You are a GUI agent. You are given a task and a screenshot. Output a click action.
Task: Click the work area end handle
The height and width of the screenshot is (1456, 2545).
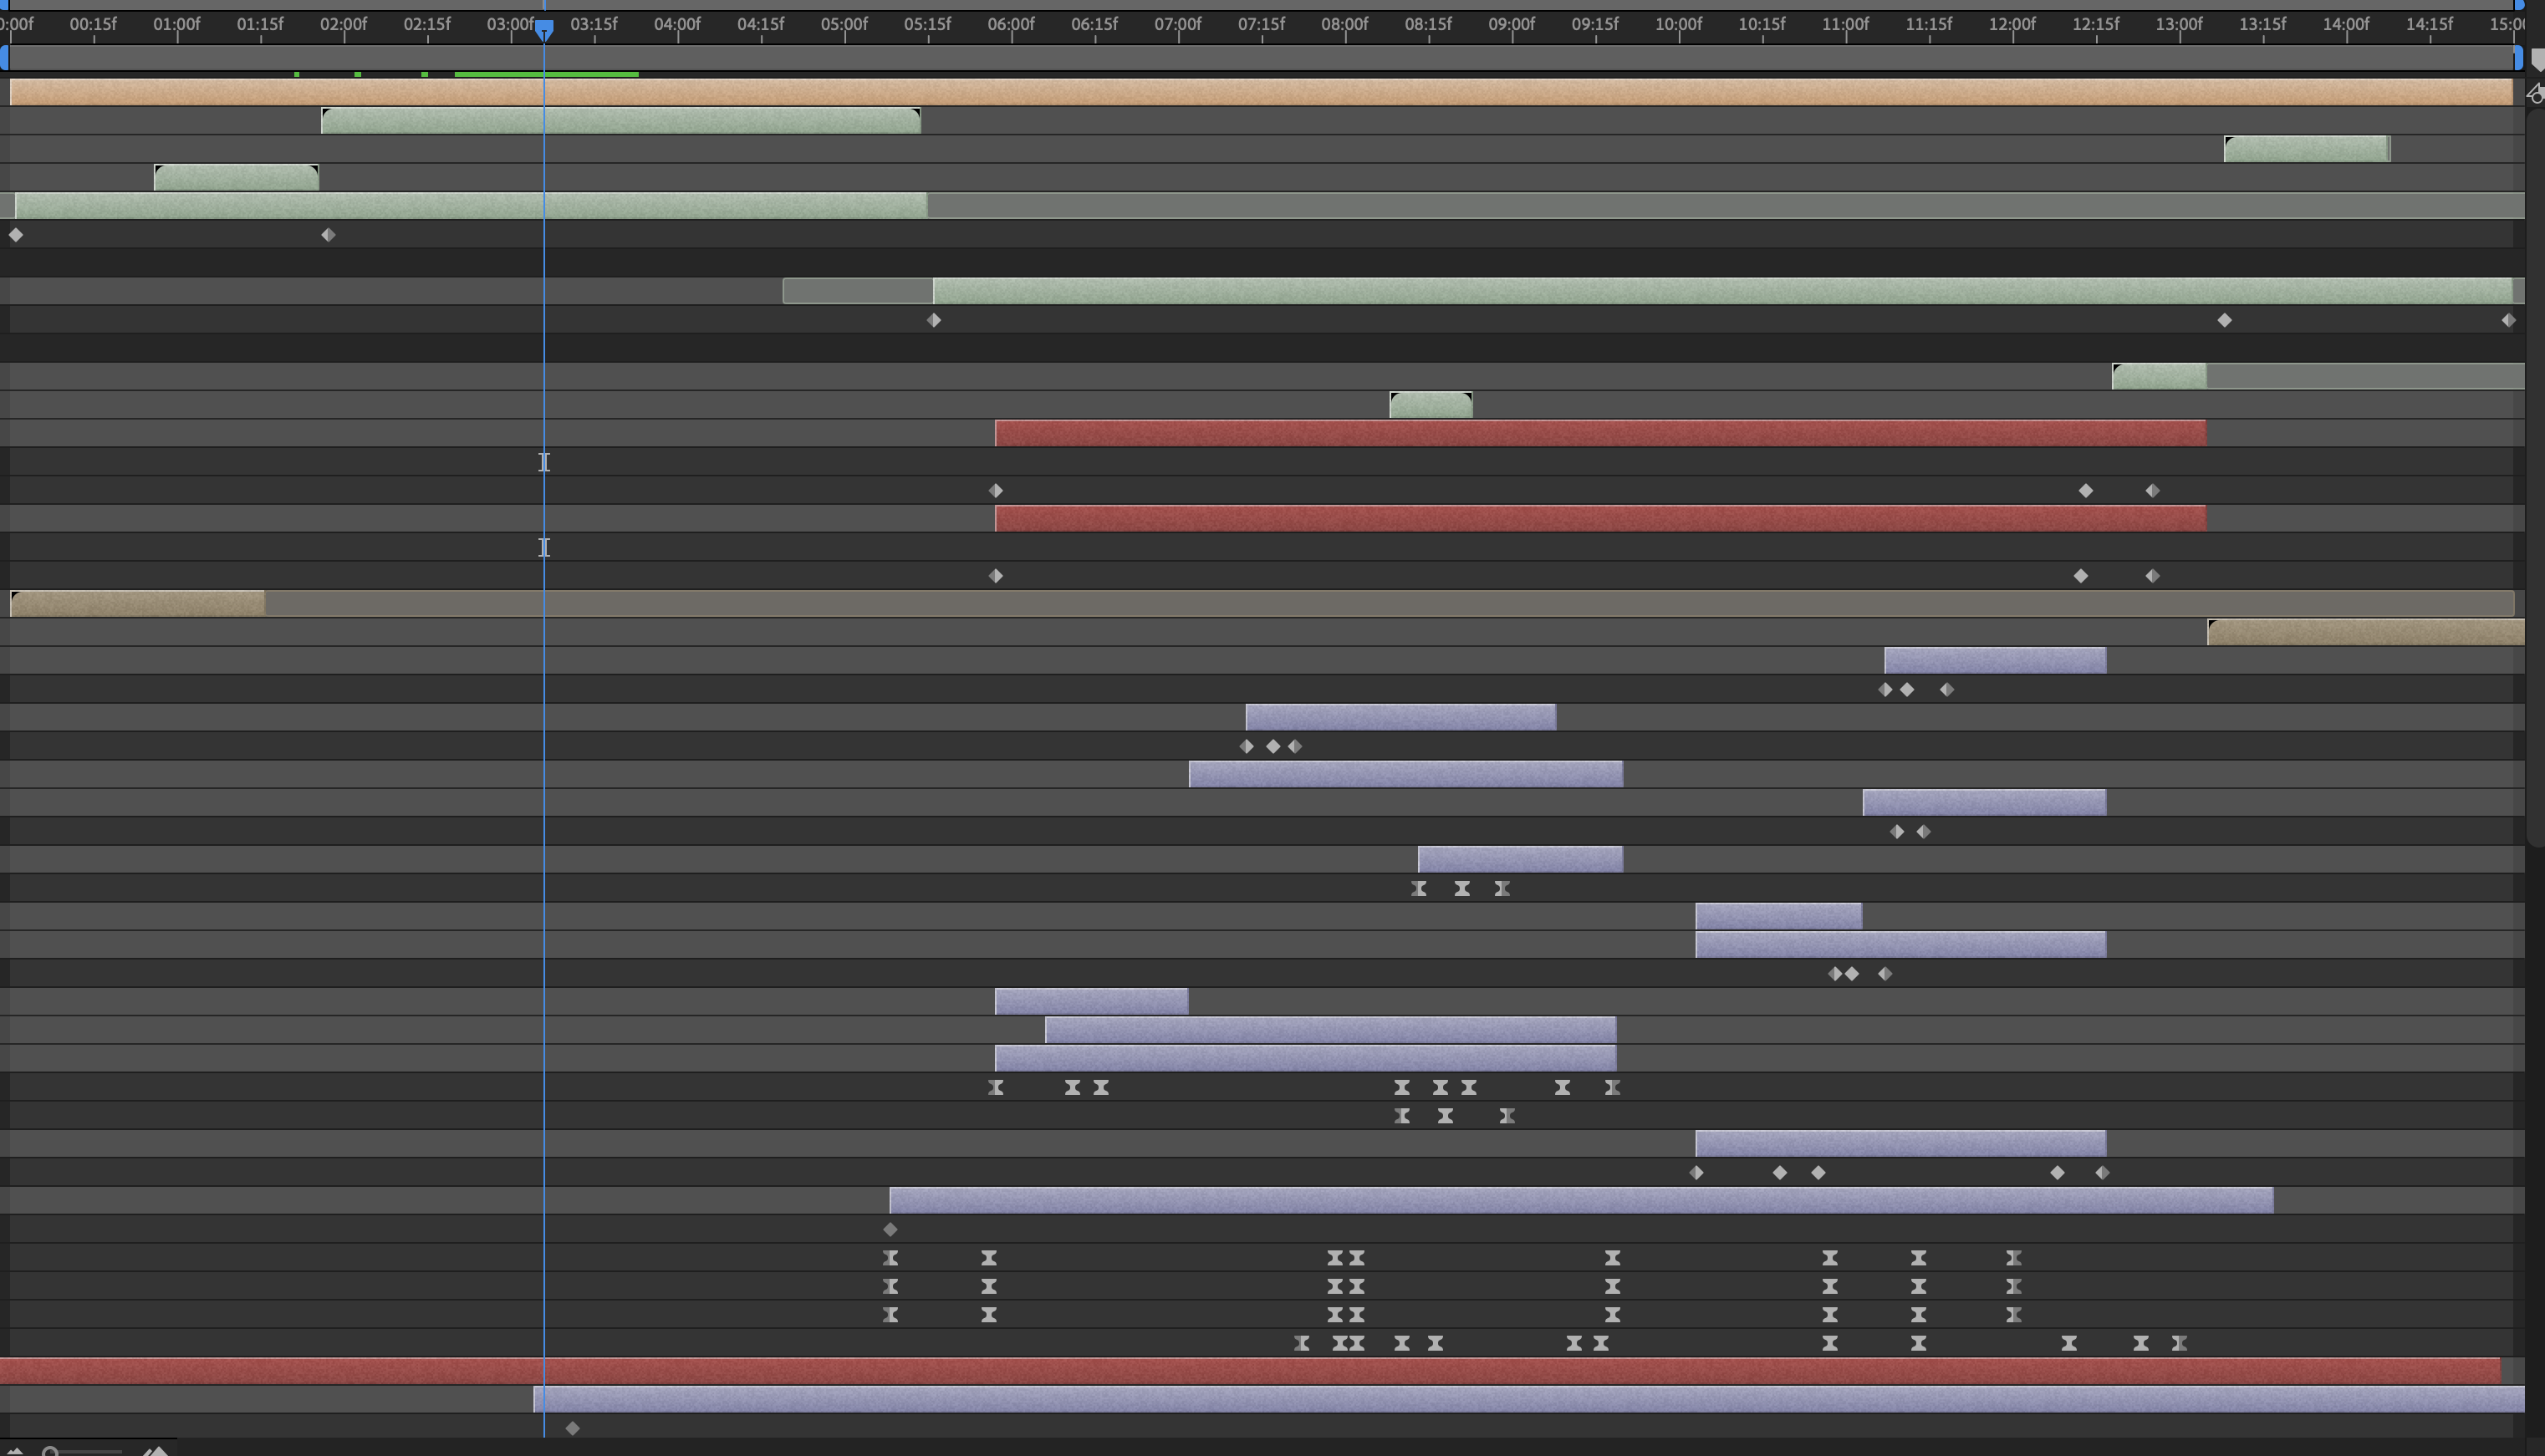(2518, 58)
